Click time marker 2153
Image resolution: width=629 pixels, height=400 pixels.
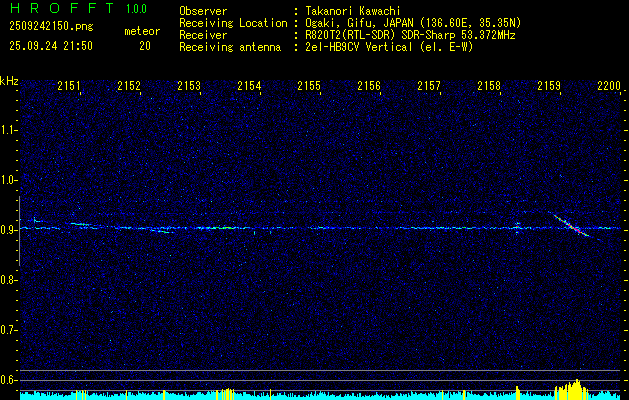coord(189,85)
